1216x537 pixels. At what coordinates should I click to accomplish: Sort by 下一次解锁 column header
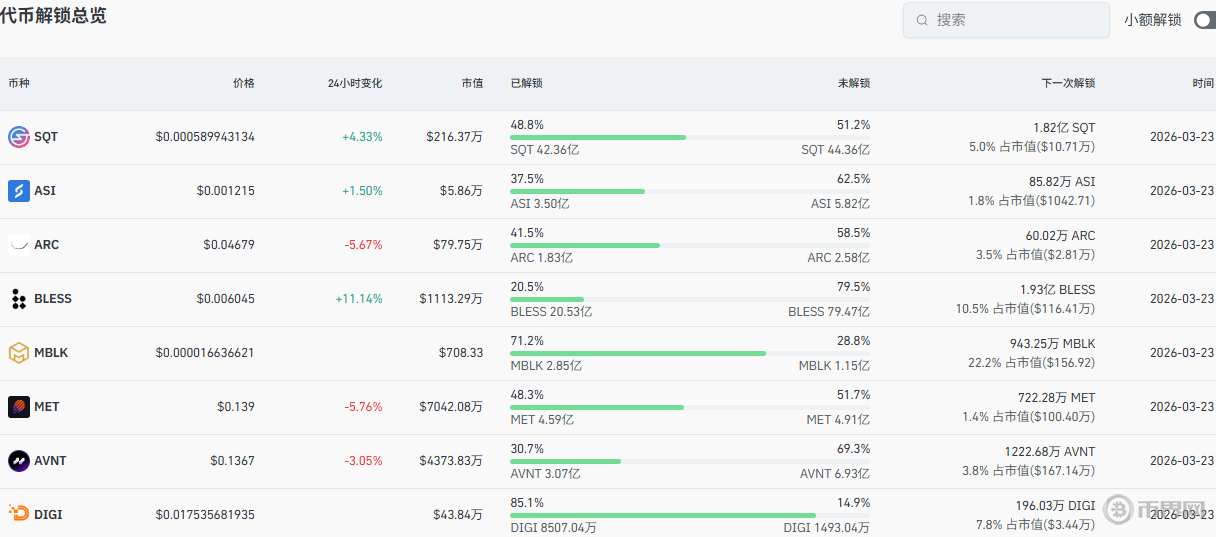tap(1067, 83)
